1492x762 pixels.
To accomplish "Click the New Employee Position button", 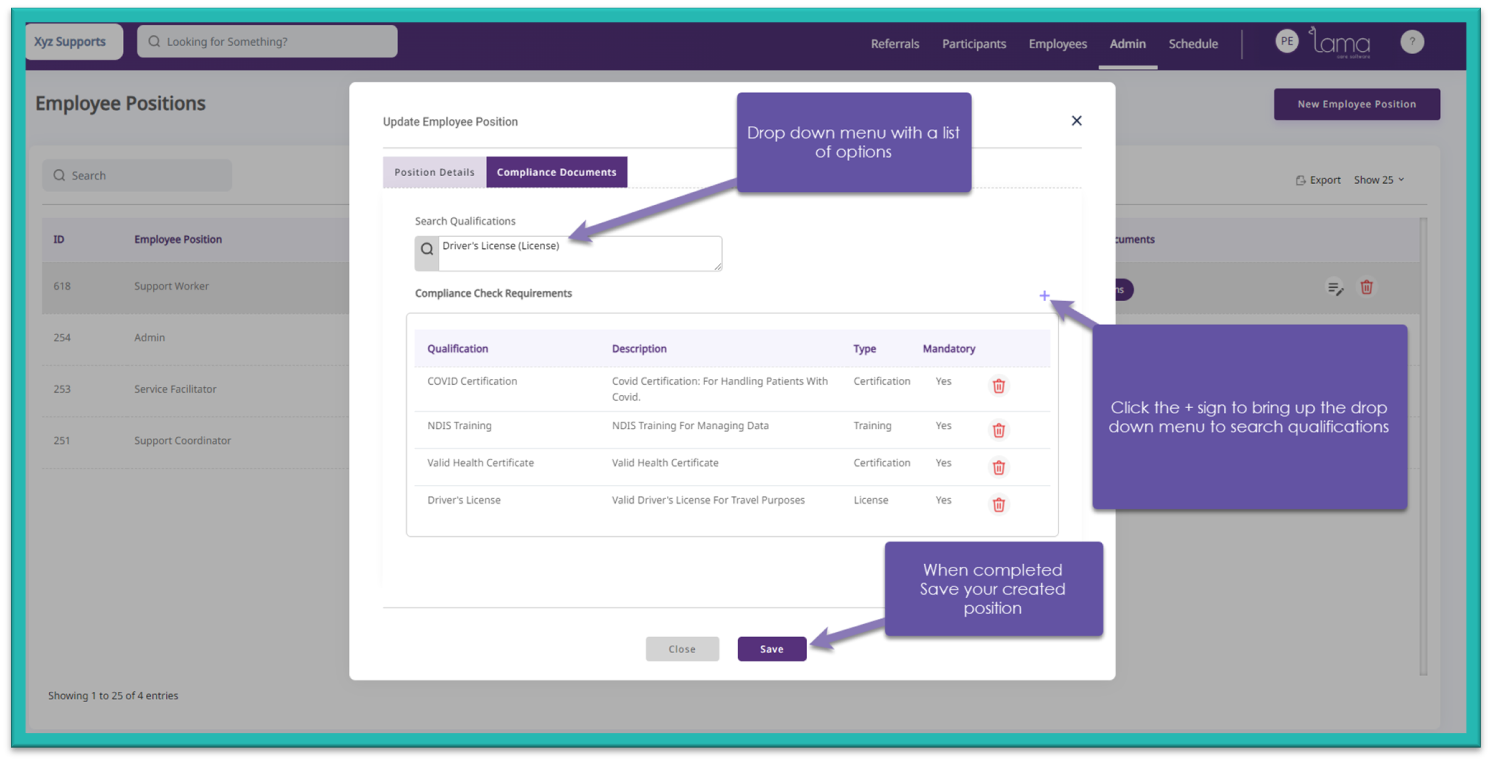I will (1356, 104).
